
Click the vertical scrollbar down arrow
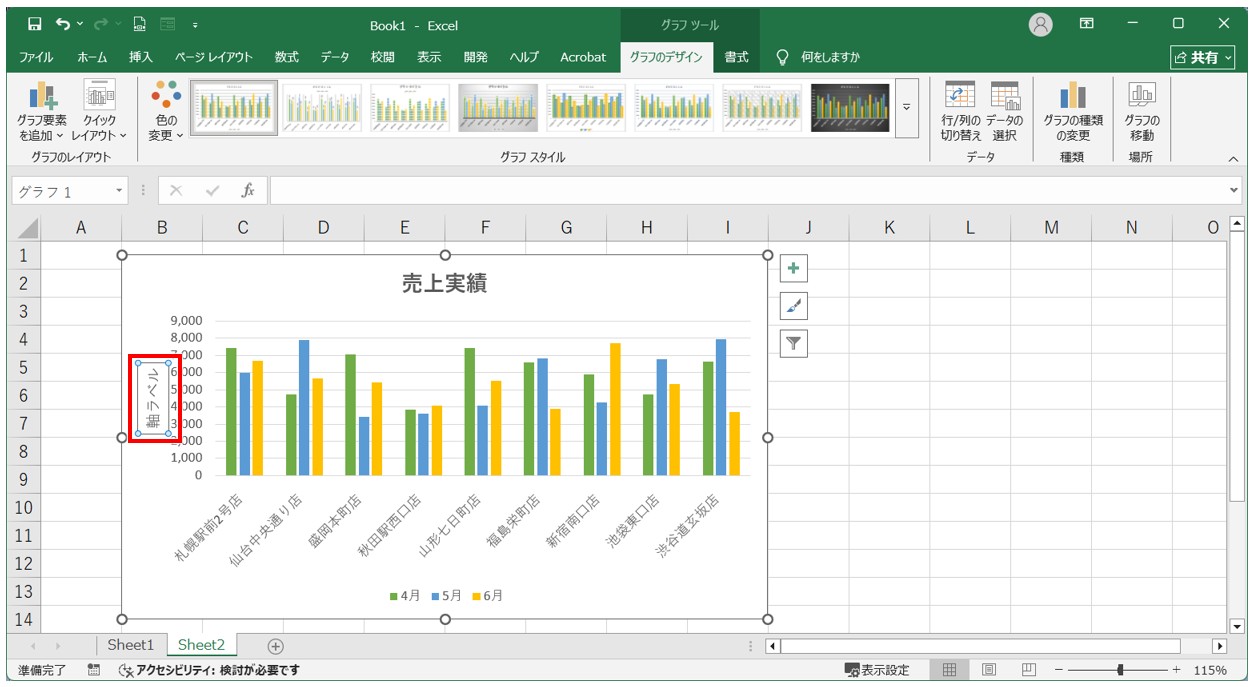pyautogui.click(x=1237, y=626)
